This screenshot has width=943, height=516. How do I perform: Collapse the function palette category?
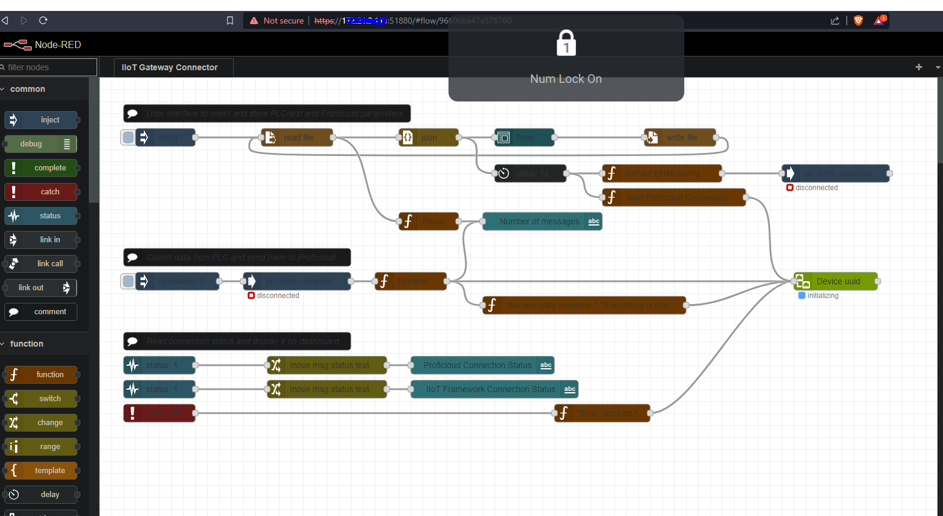click(x=27, y=344)
